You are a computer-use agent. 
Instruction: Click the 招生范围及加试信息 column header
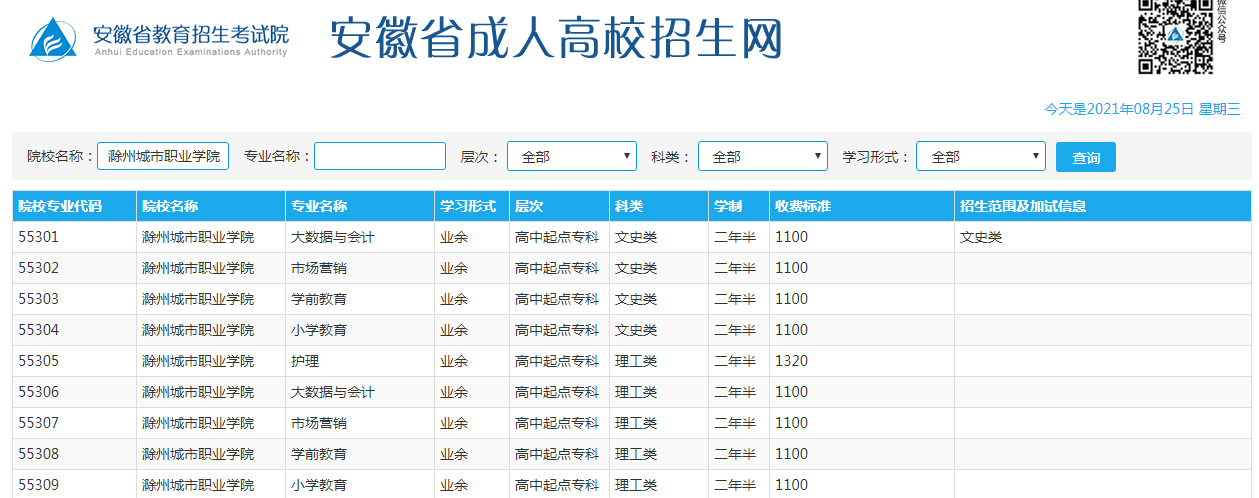pos(1023,207)
